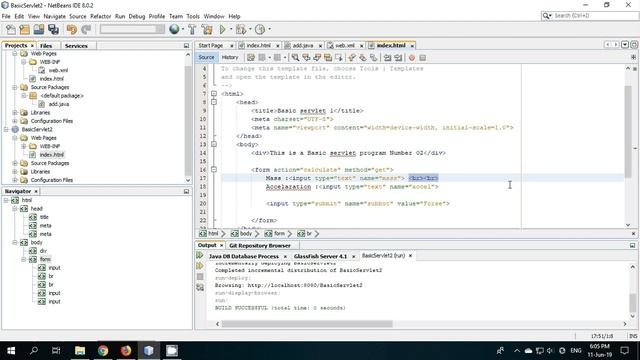The height and width of the screenshot is (360, 640).
Task: Expand Configuration Files under BasicServlet2
Action: (x=15, y=180)
